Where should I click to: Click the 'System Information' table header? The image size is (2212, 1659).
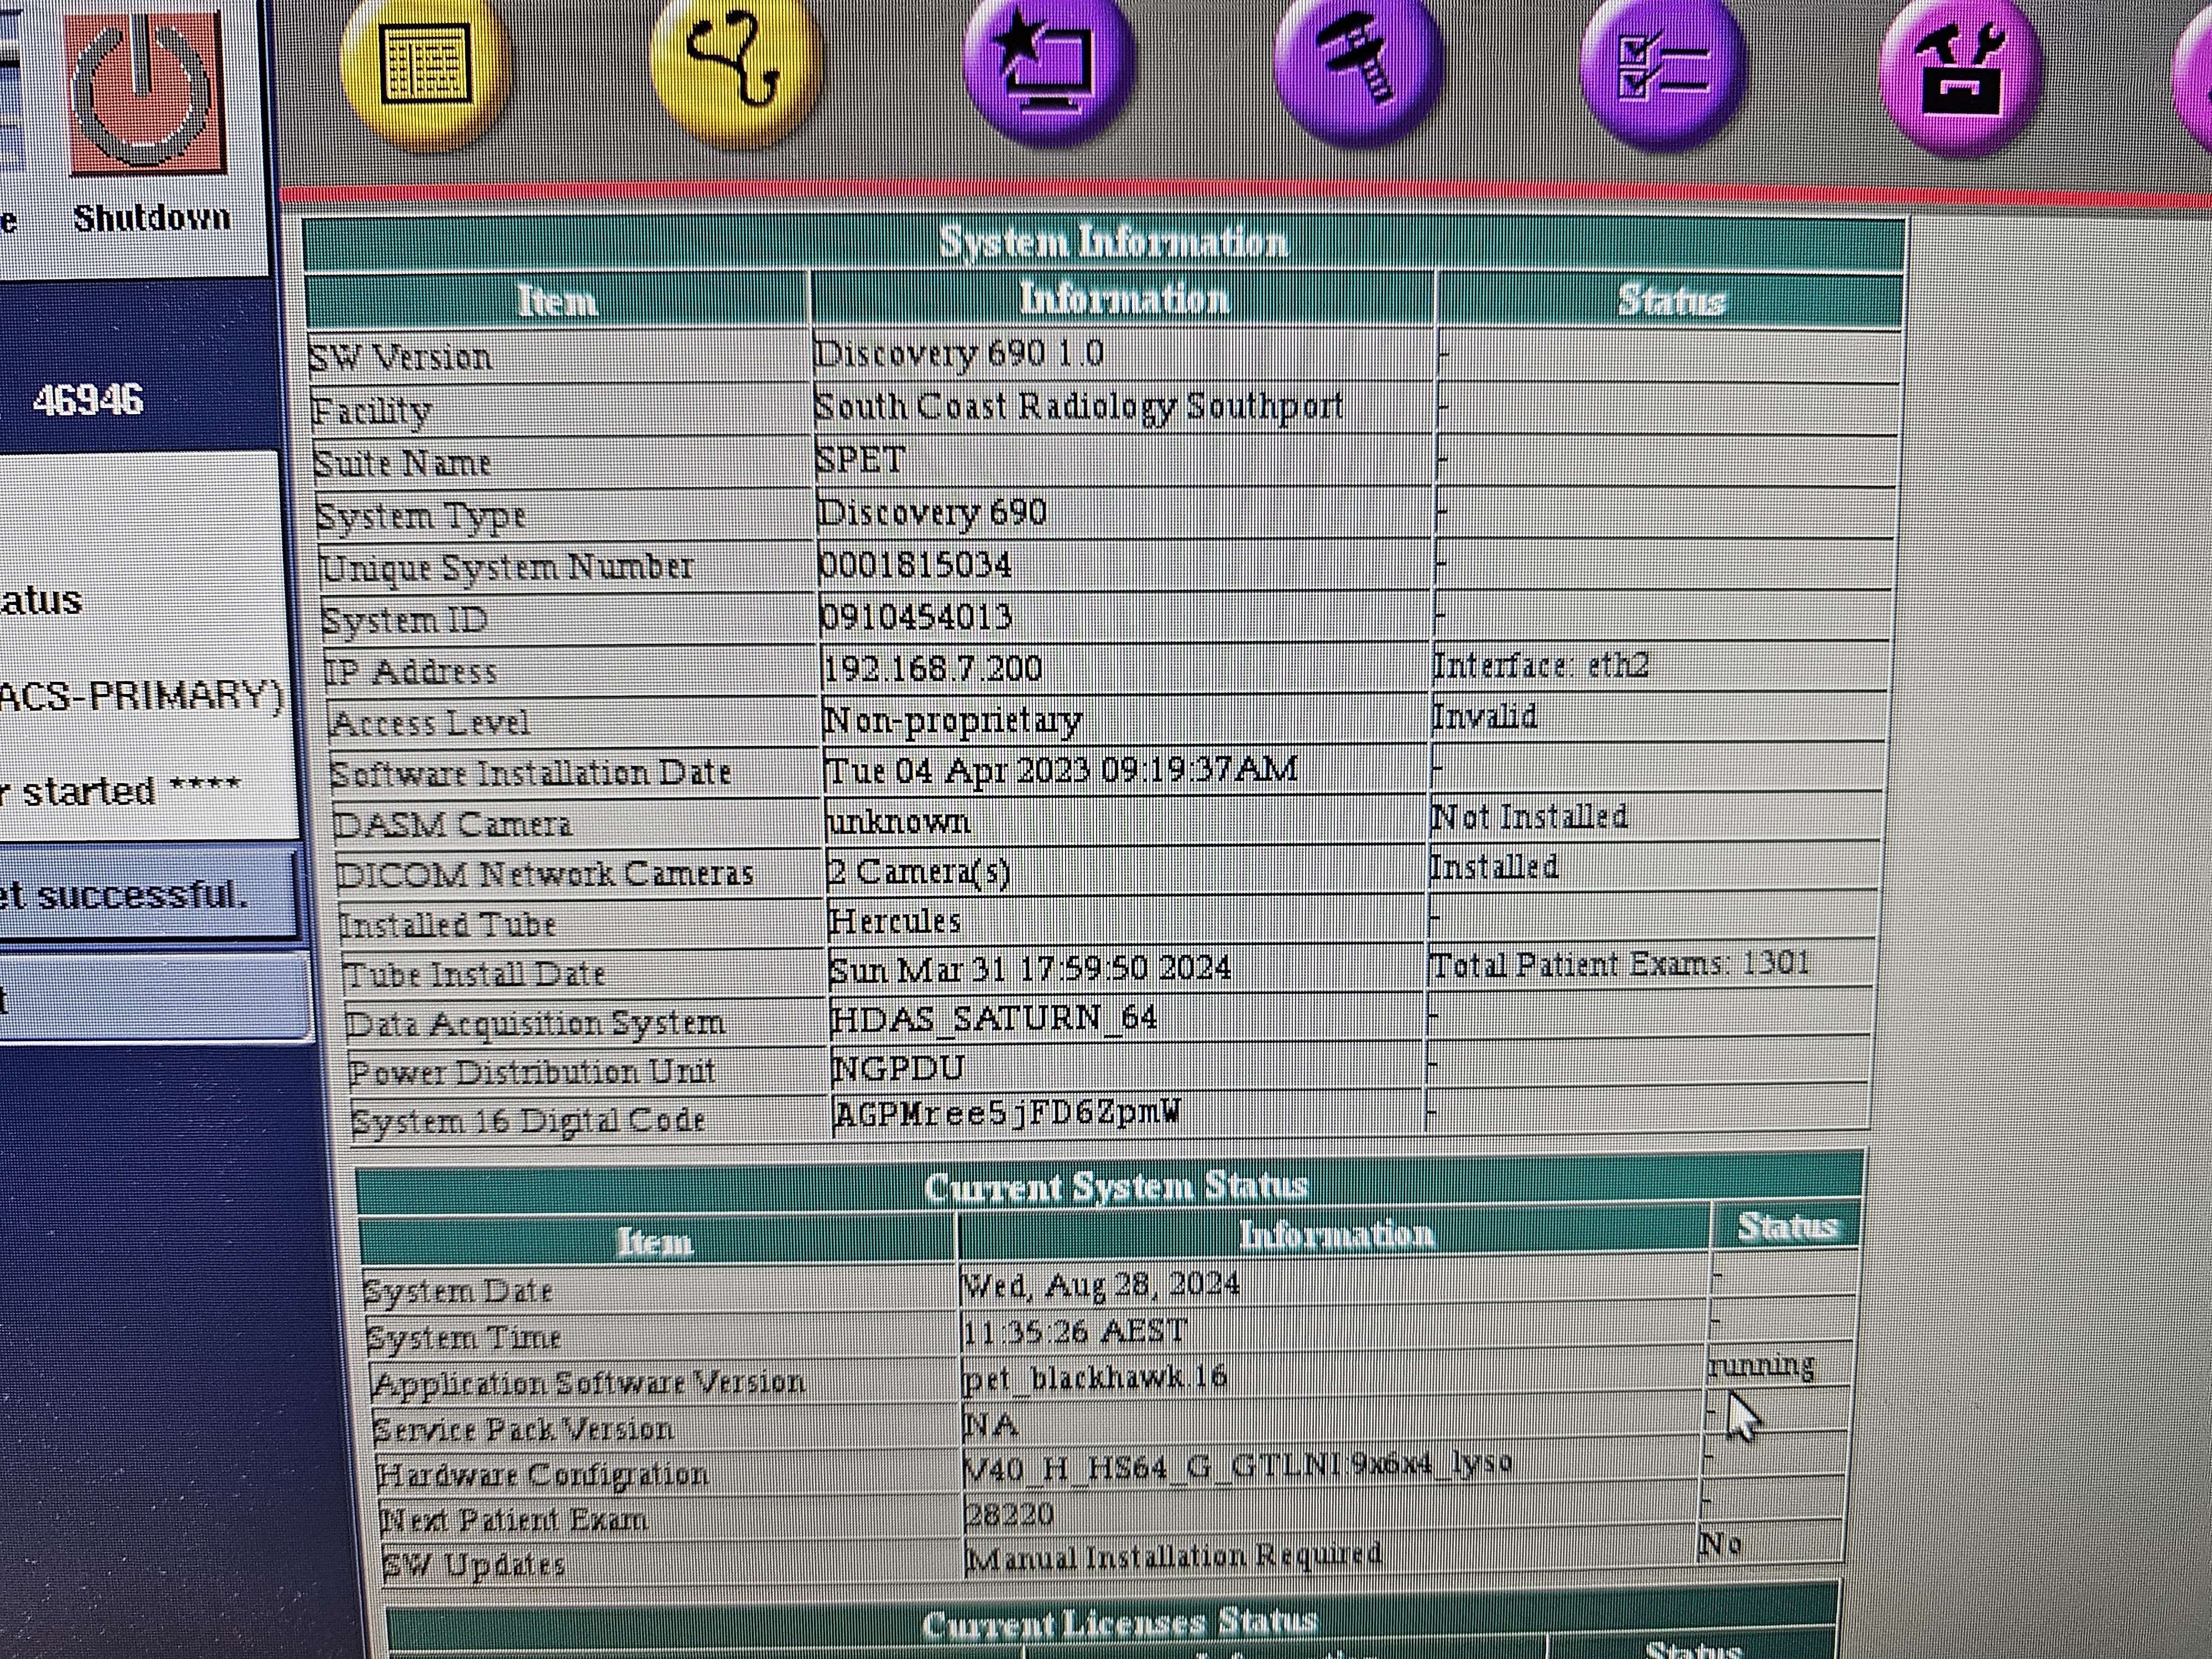[x=1113, y=242]
